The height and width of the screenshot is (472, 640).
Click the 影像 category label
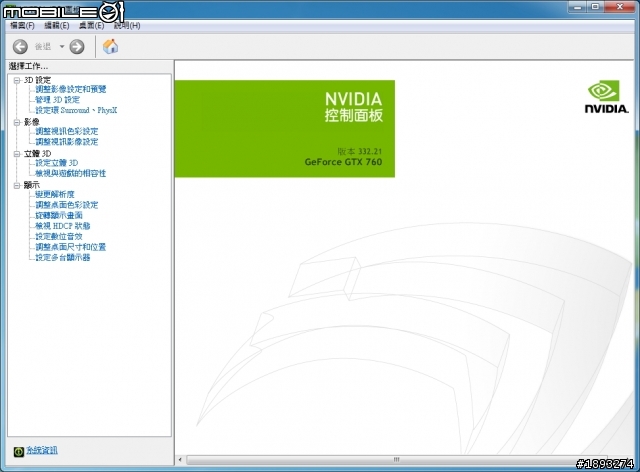[x=31, y=122]
